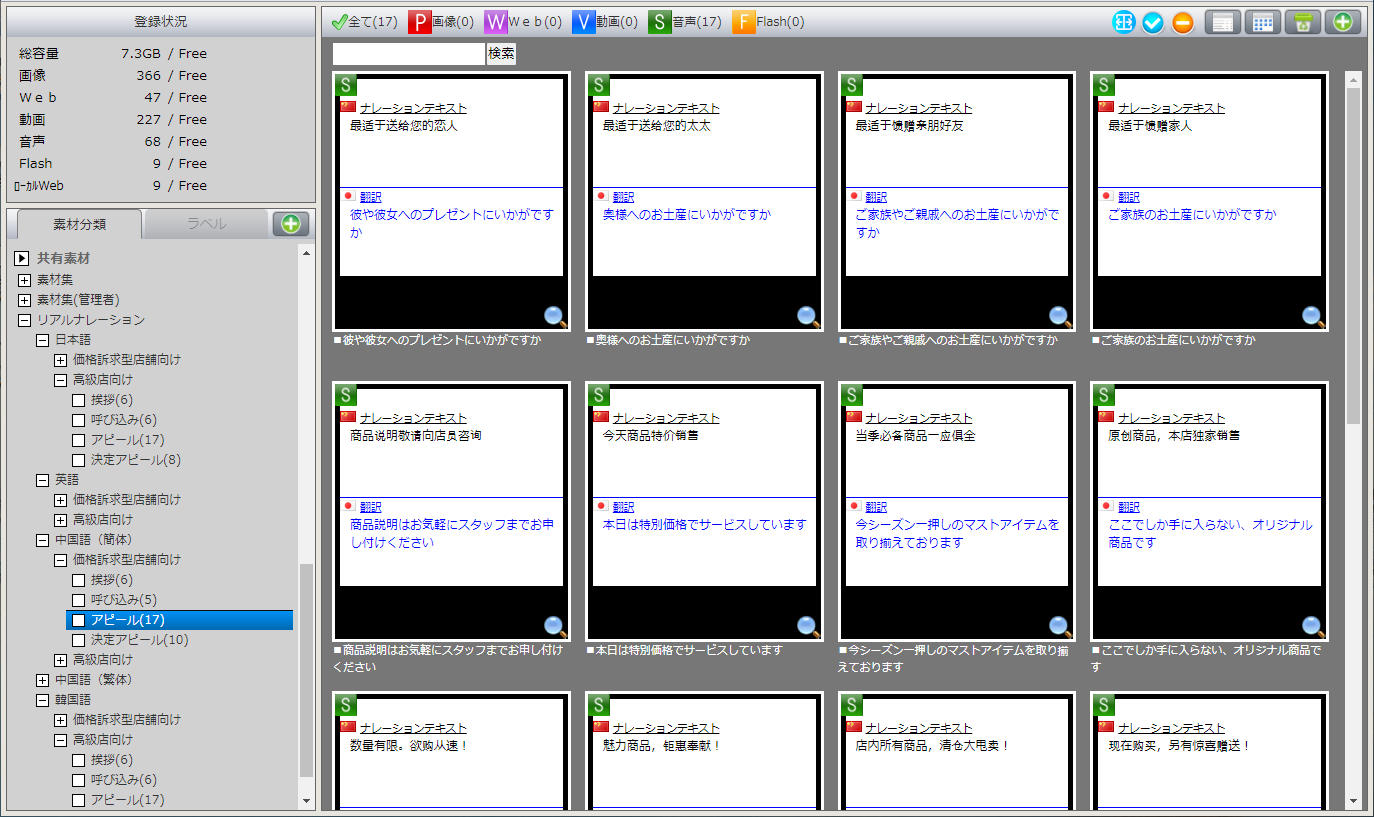Expand the 素材集 node
1374x817 pixels.
point(25,280)
